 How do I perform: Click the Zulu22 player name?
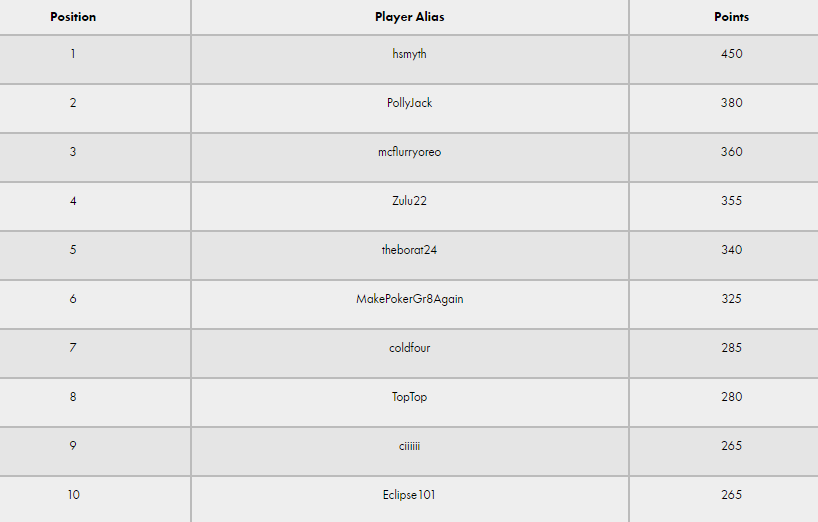click(x=410, y=201)
